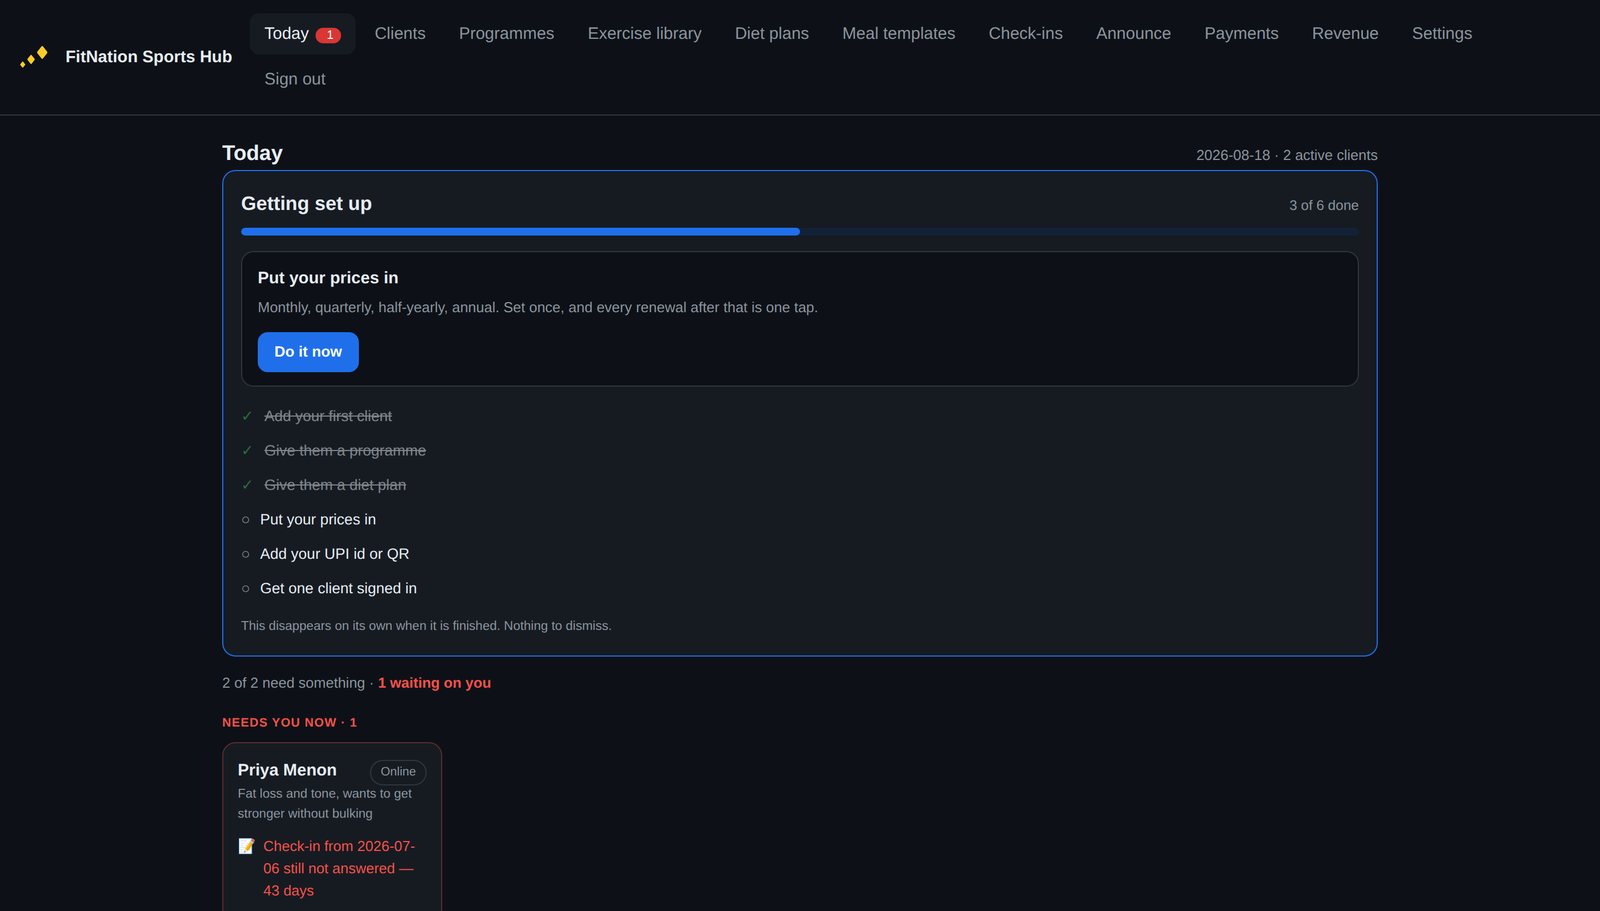The height and width of the screenshot is (911, 1600).
Task: Click the "NEEDS YOU NOW · 1" section heading
Action: pyautogui.click(x=290, y=722)
